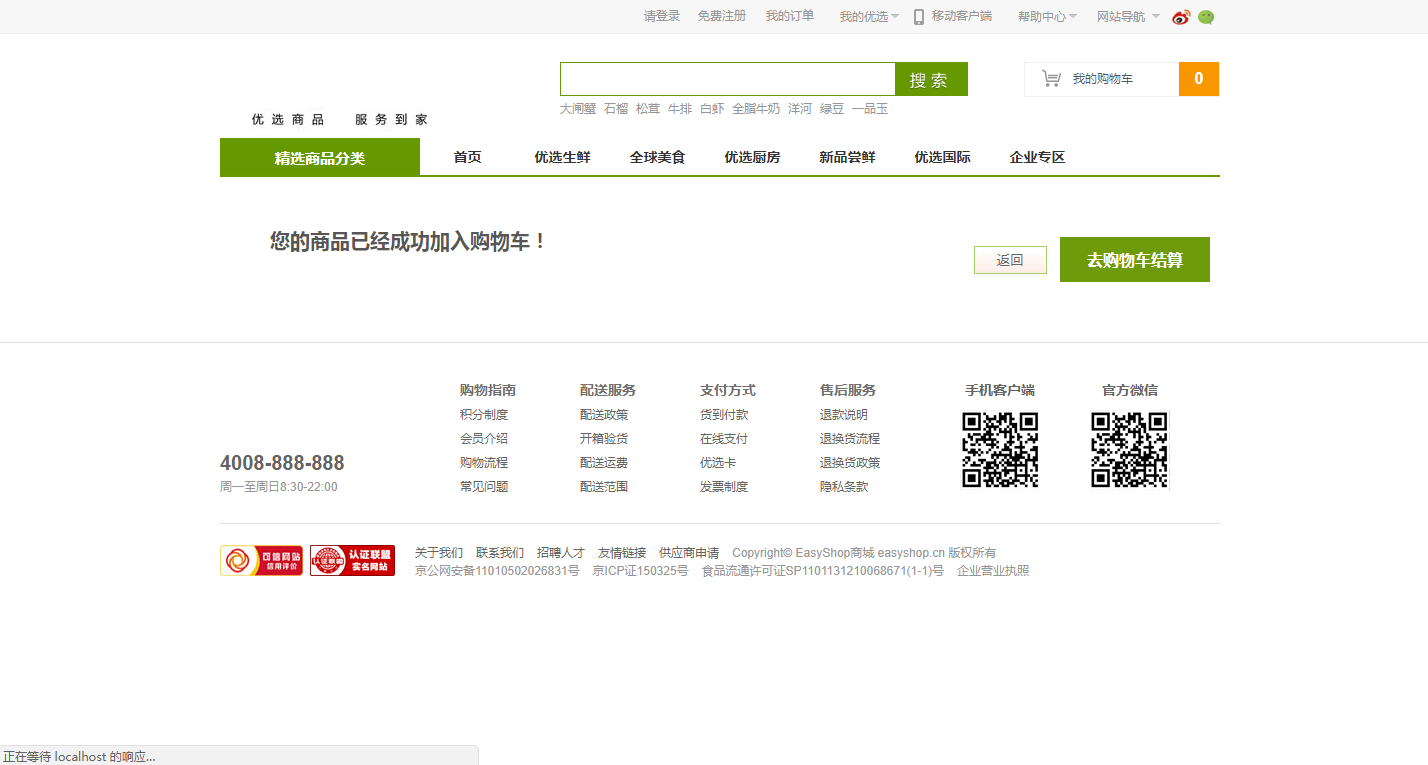The image size is (1428, 765).
Task: Open 隐私条款 footer link
Action: coord(844,487)
